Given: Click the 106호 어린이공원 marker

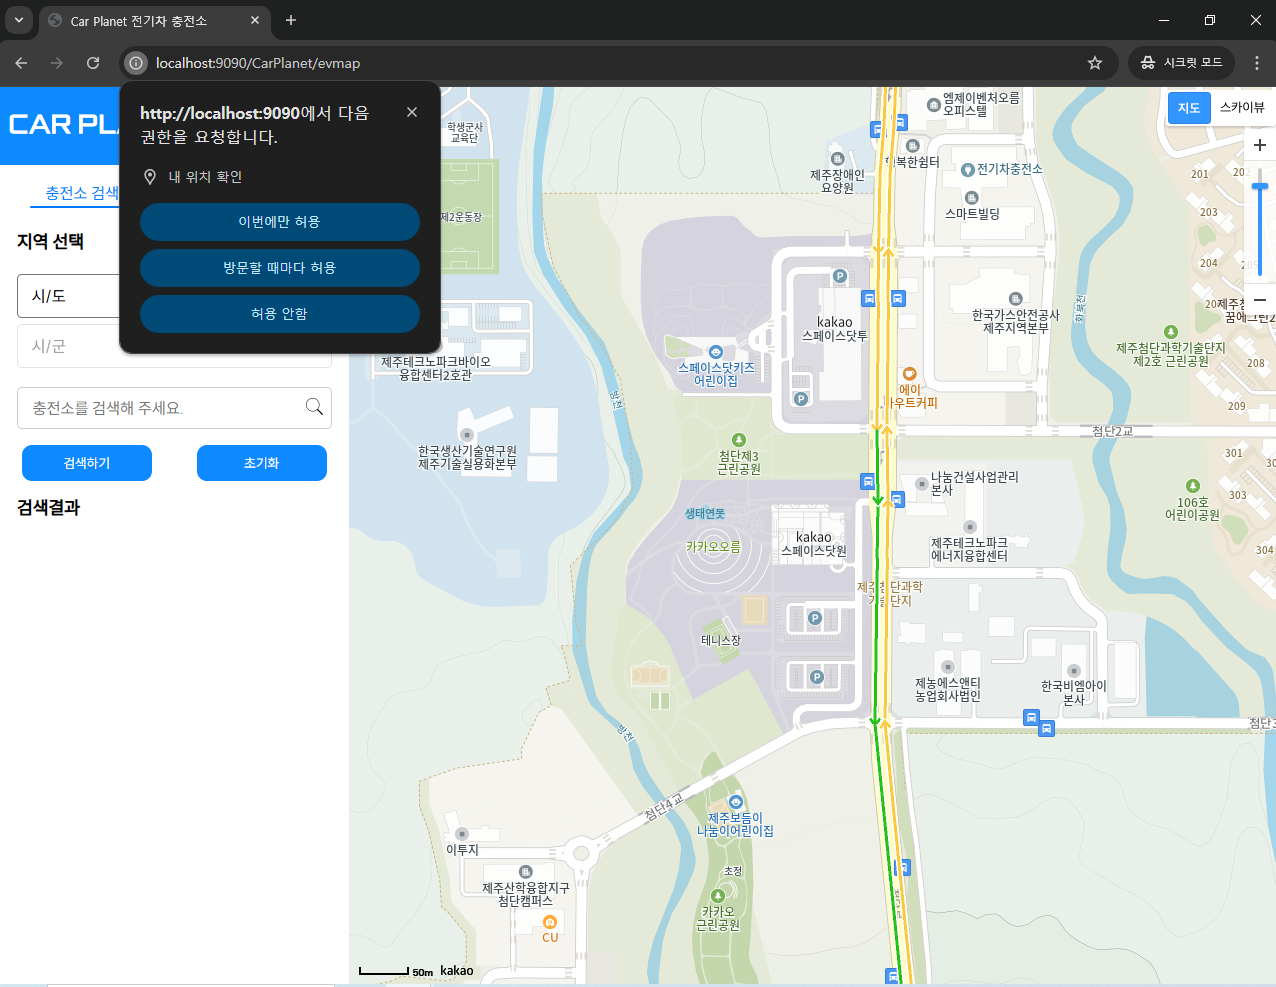Looking at the screenshot, I should [1192, 486].
